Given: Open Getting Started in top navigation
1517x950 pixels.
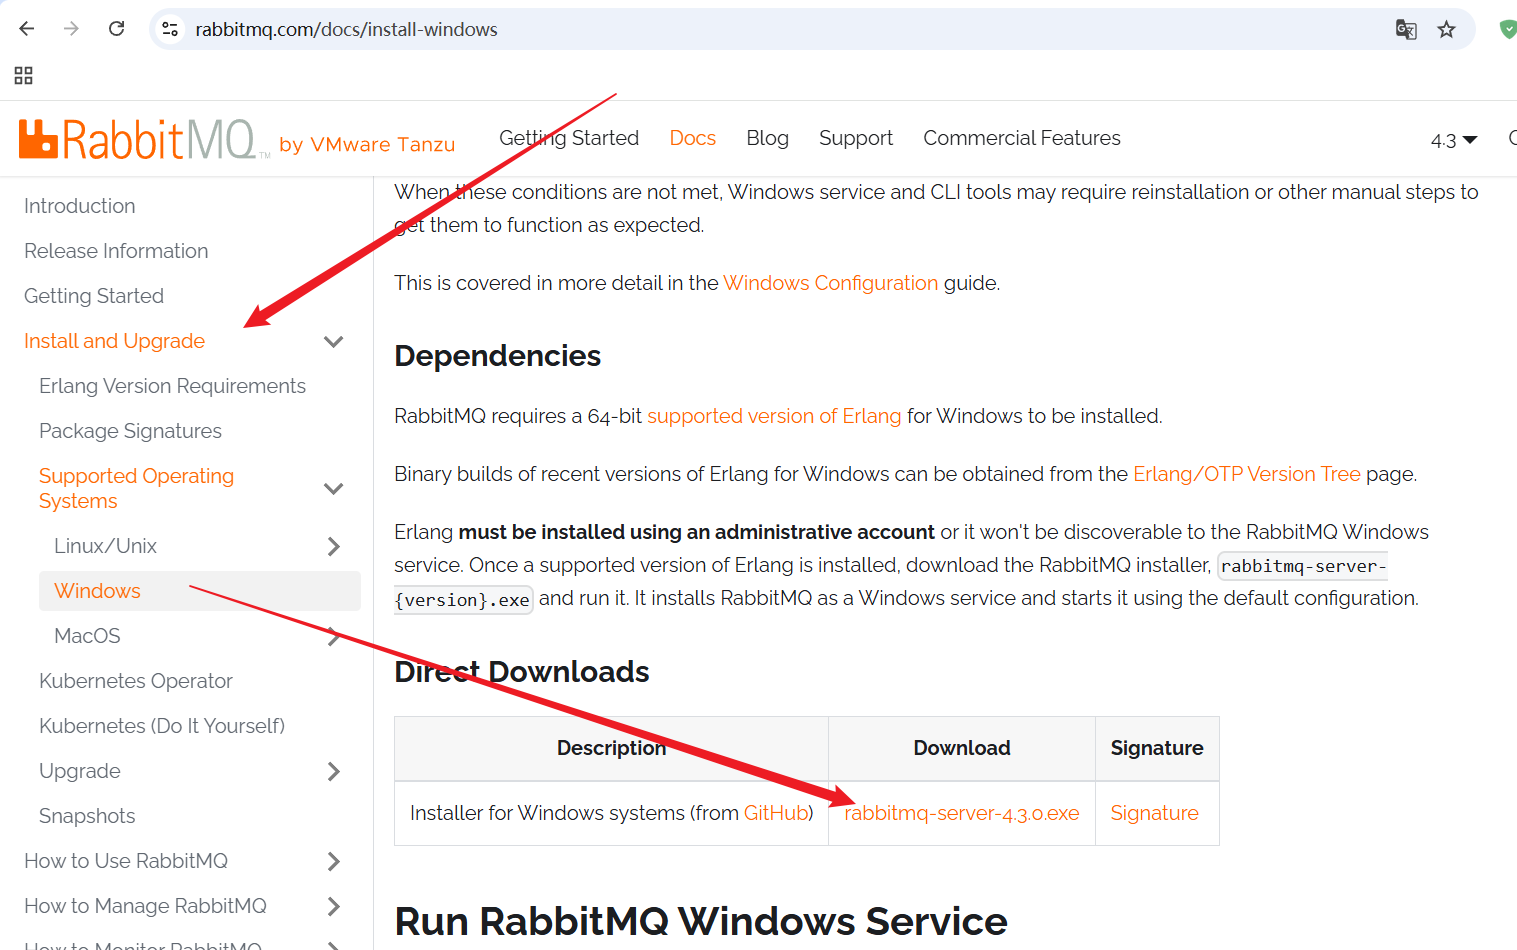Looking at the screenshot, I should coord(569,138).
